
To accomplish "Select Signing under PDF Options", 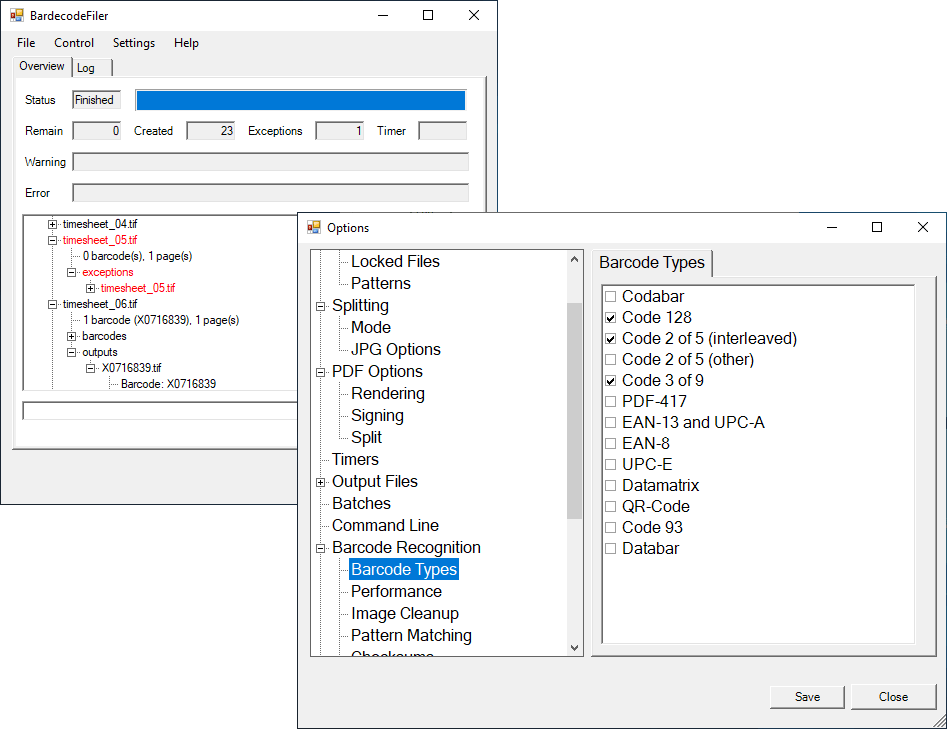I will click(x=377, y=416).
